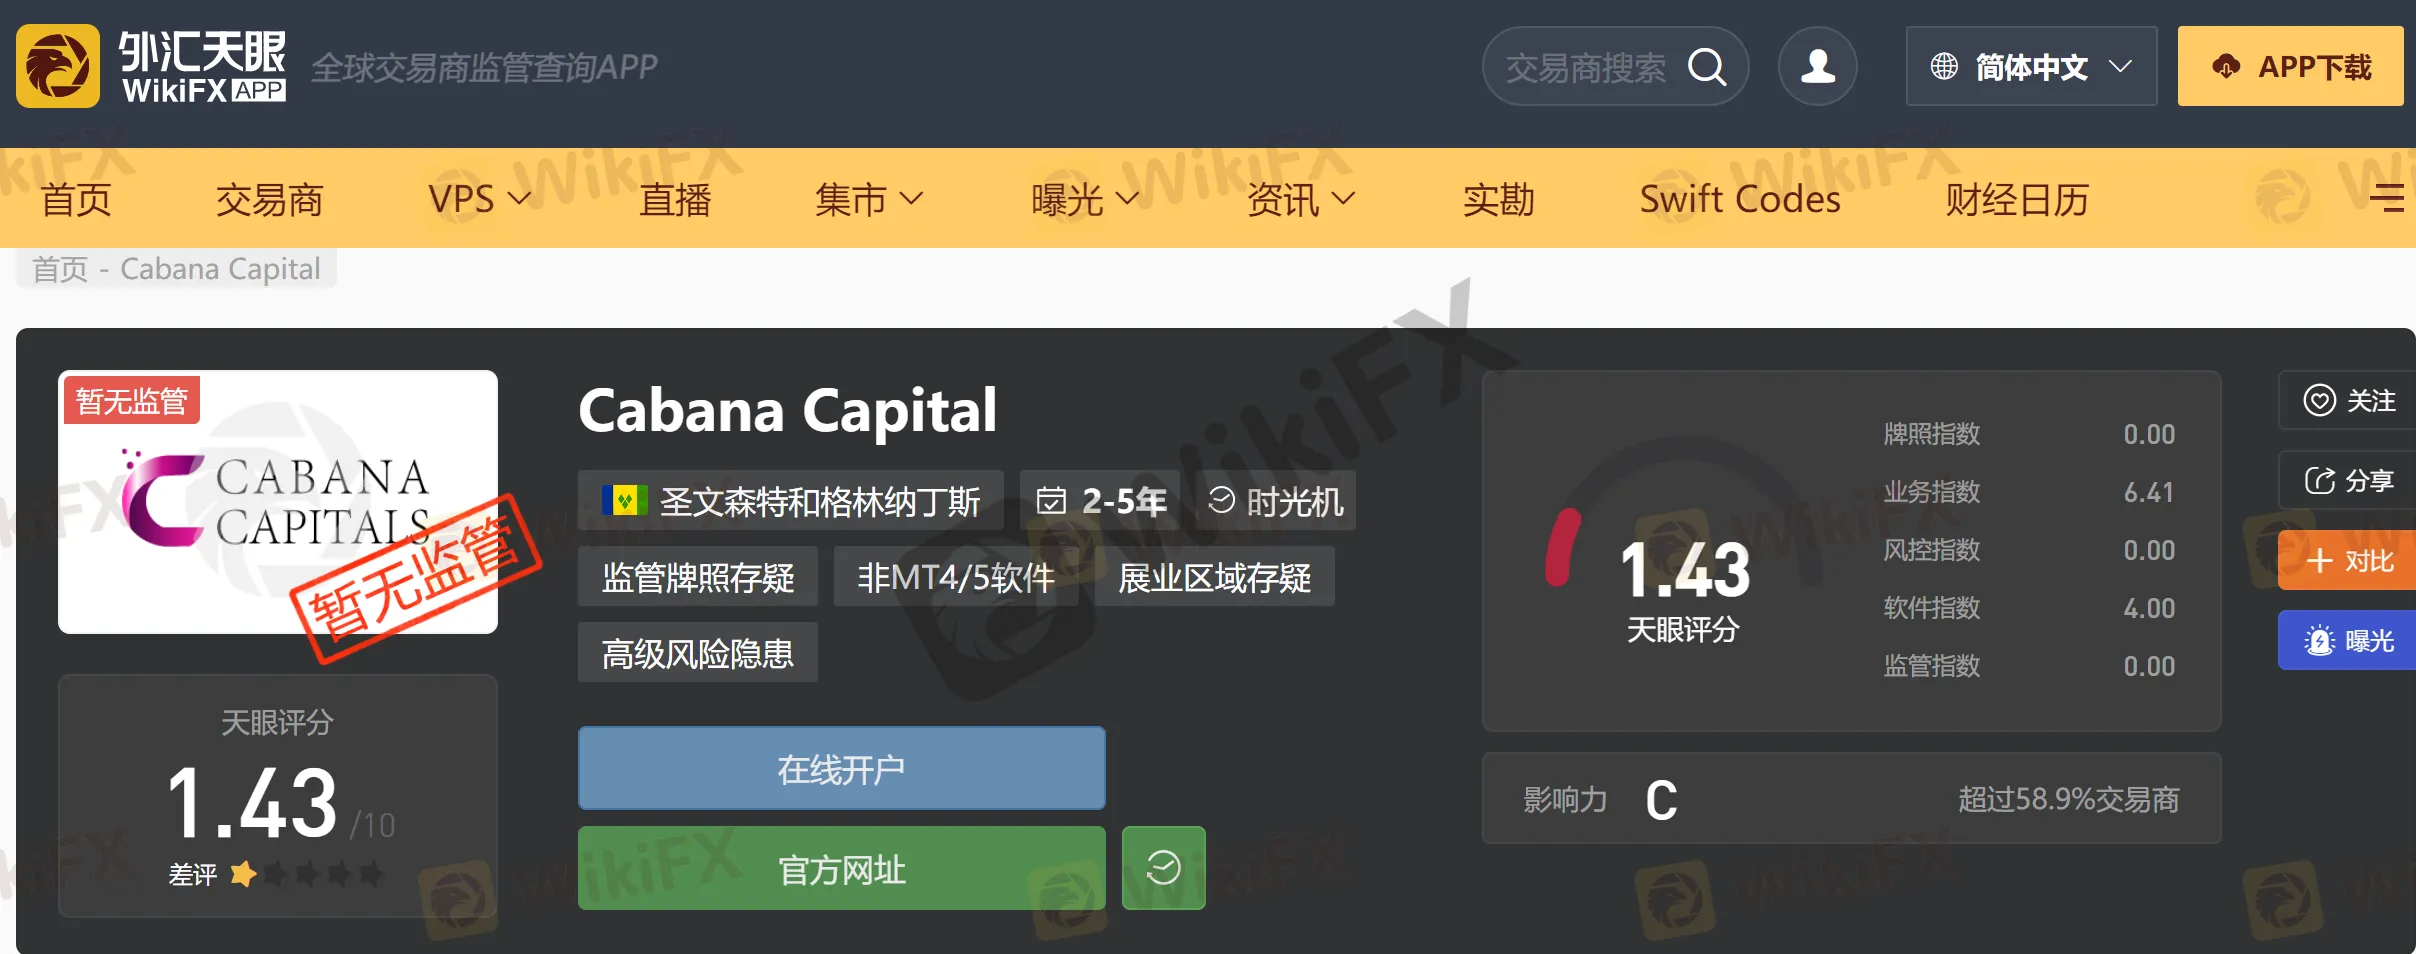
Task: Click the 曝光 exposure alarm button
Action: [x=2348, y=640]
